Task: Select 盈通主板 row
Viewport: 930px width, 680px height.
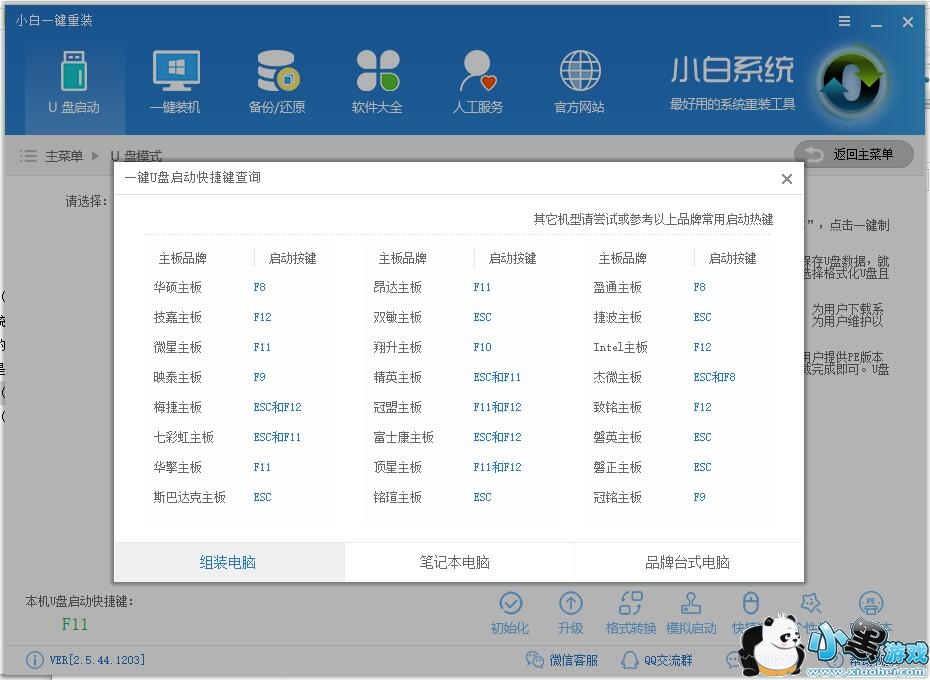Action: [x=678, y=287]
